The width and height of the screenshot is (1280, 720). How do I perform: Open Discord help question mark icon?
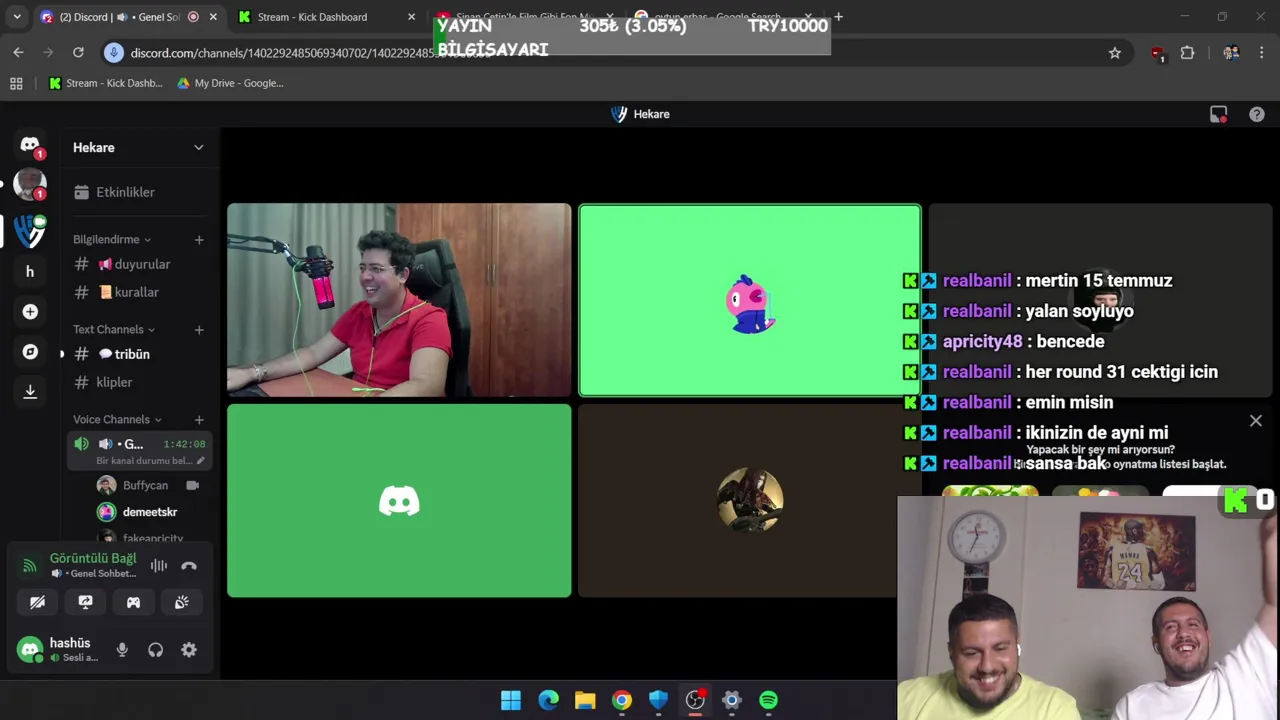click(1257, 114)
